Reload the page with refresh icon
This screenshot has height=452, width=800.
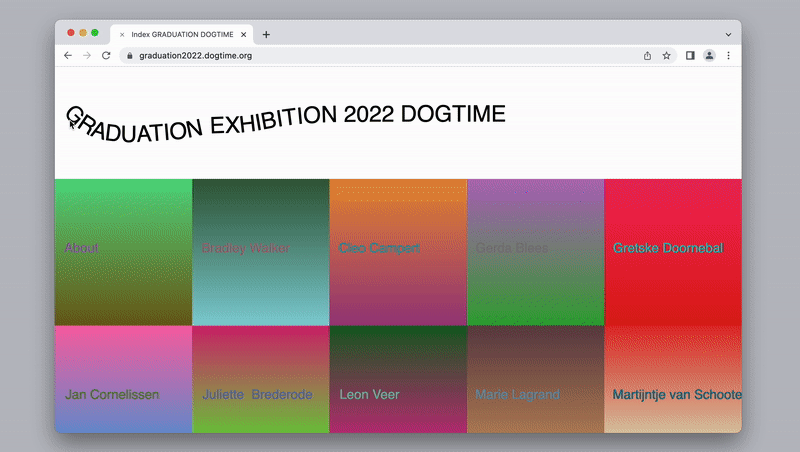pos(106,56)
